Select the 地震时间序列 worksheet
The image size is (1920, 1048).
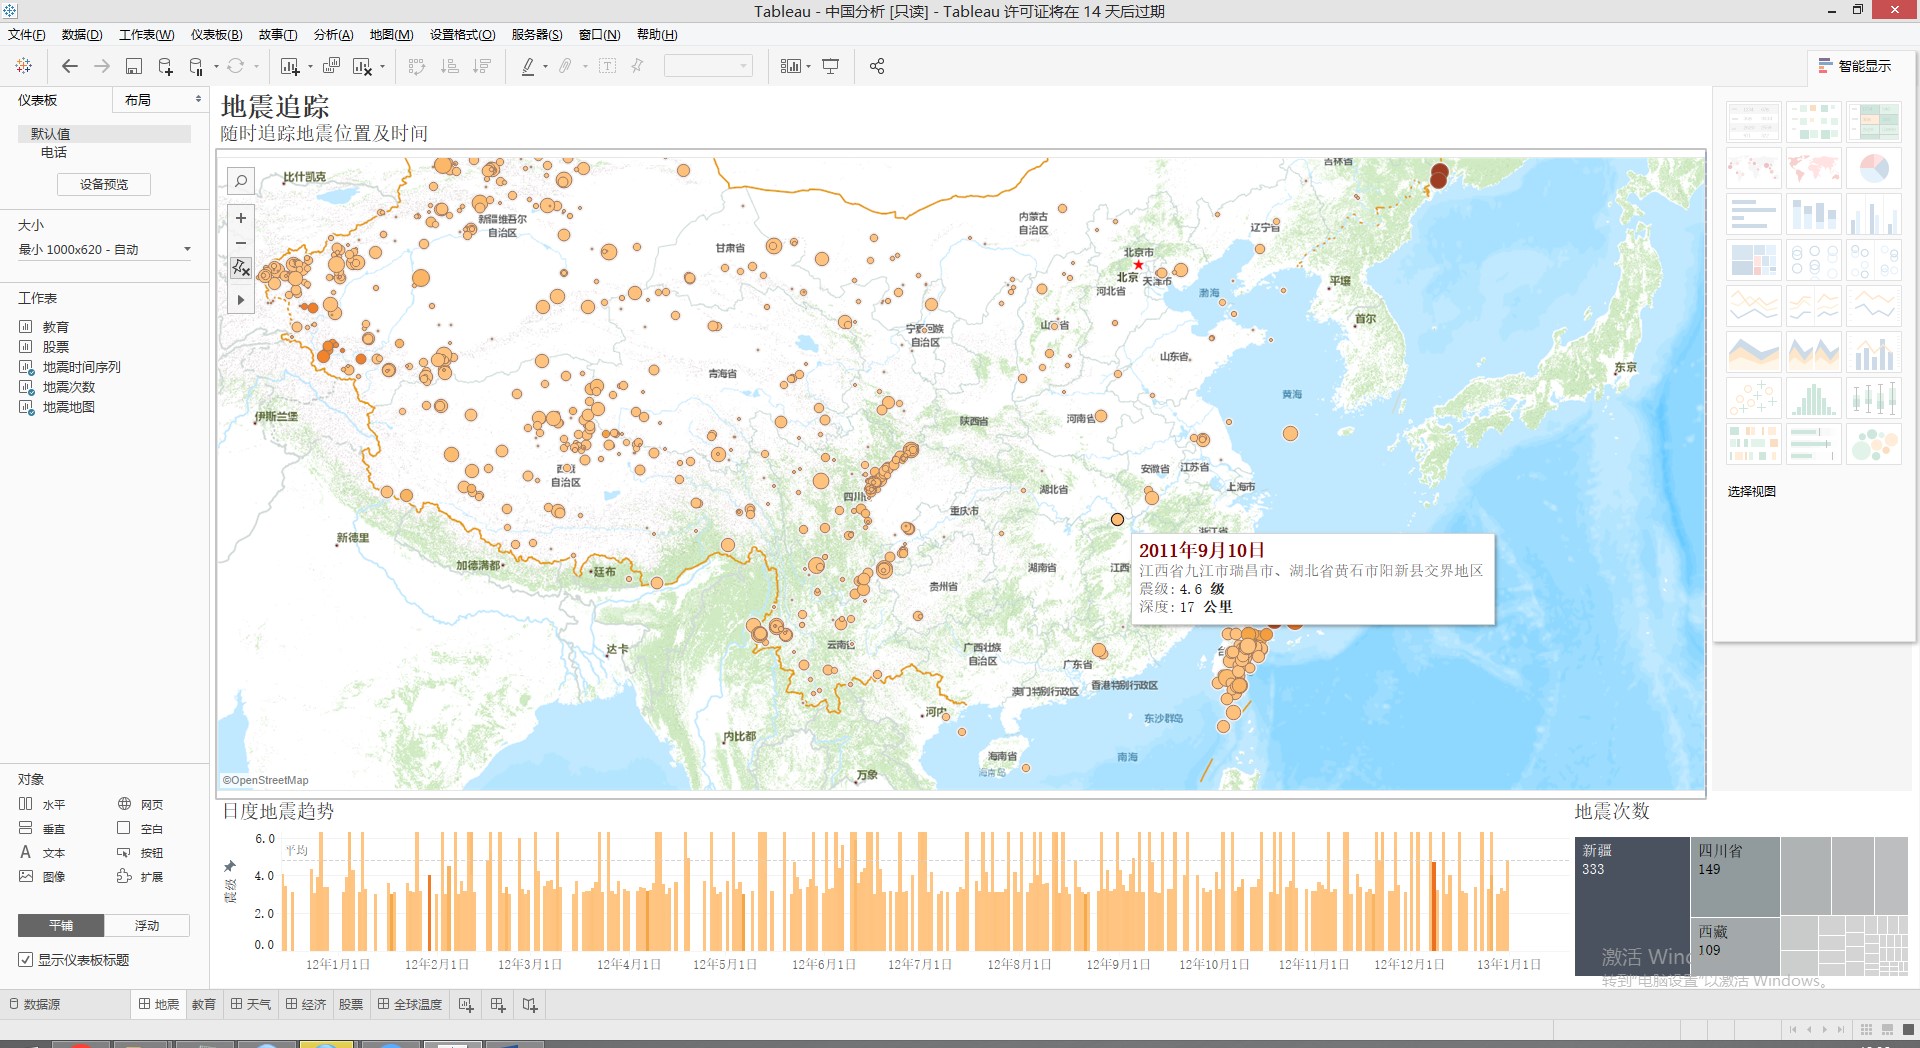click(81, 367)
